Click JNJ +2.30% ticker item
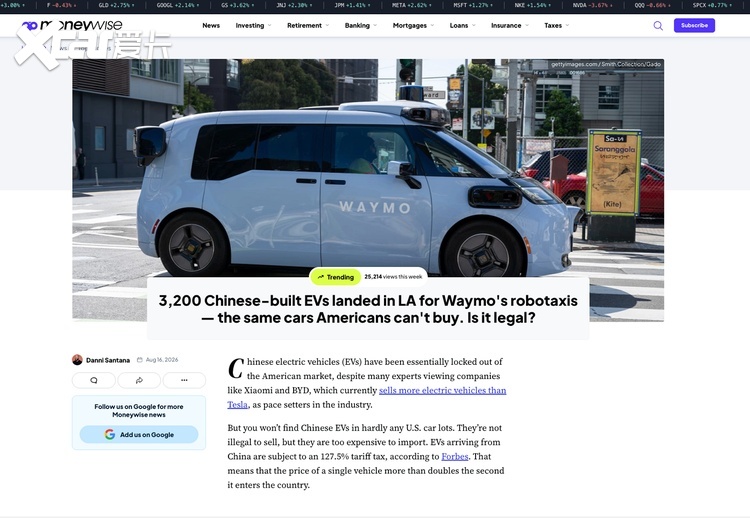 tap(294, 5)
